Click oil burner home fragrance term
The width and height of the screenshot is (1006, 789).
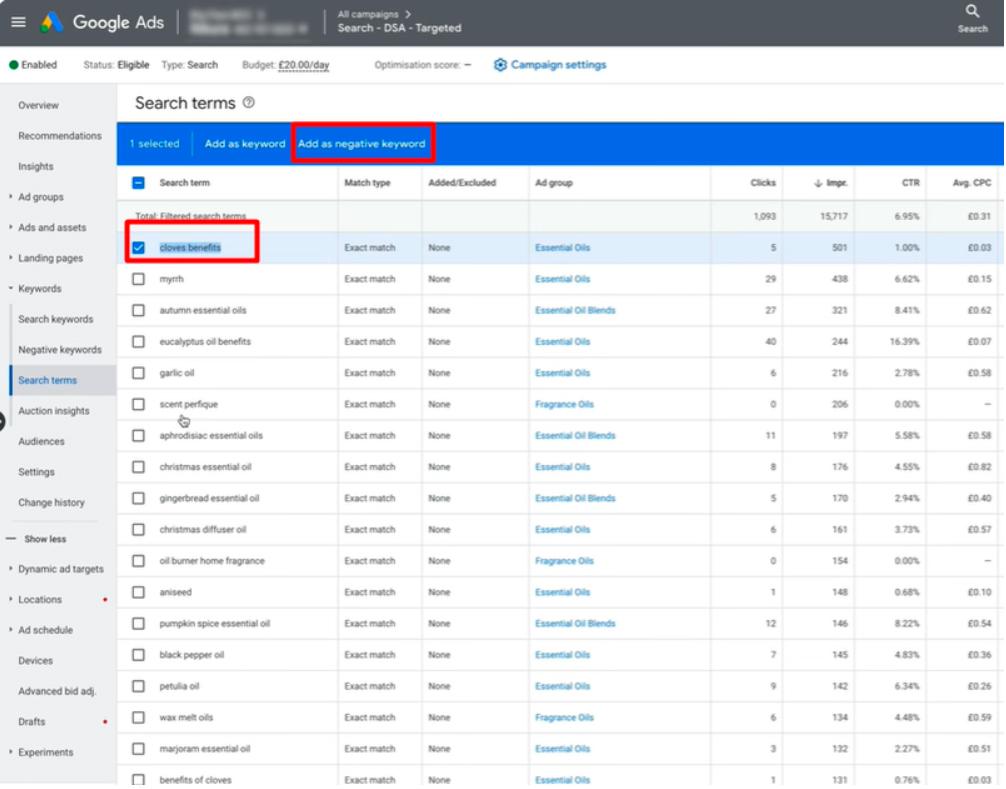(x=212, y=561)
